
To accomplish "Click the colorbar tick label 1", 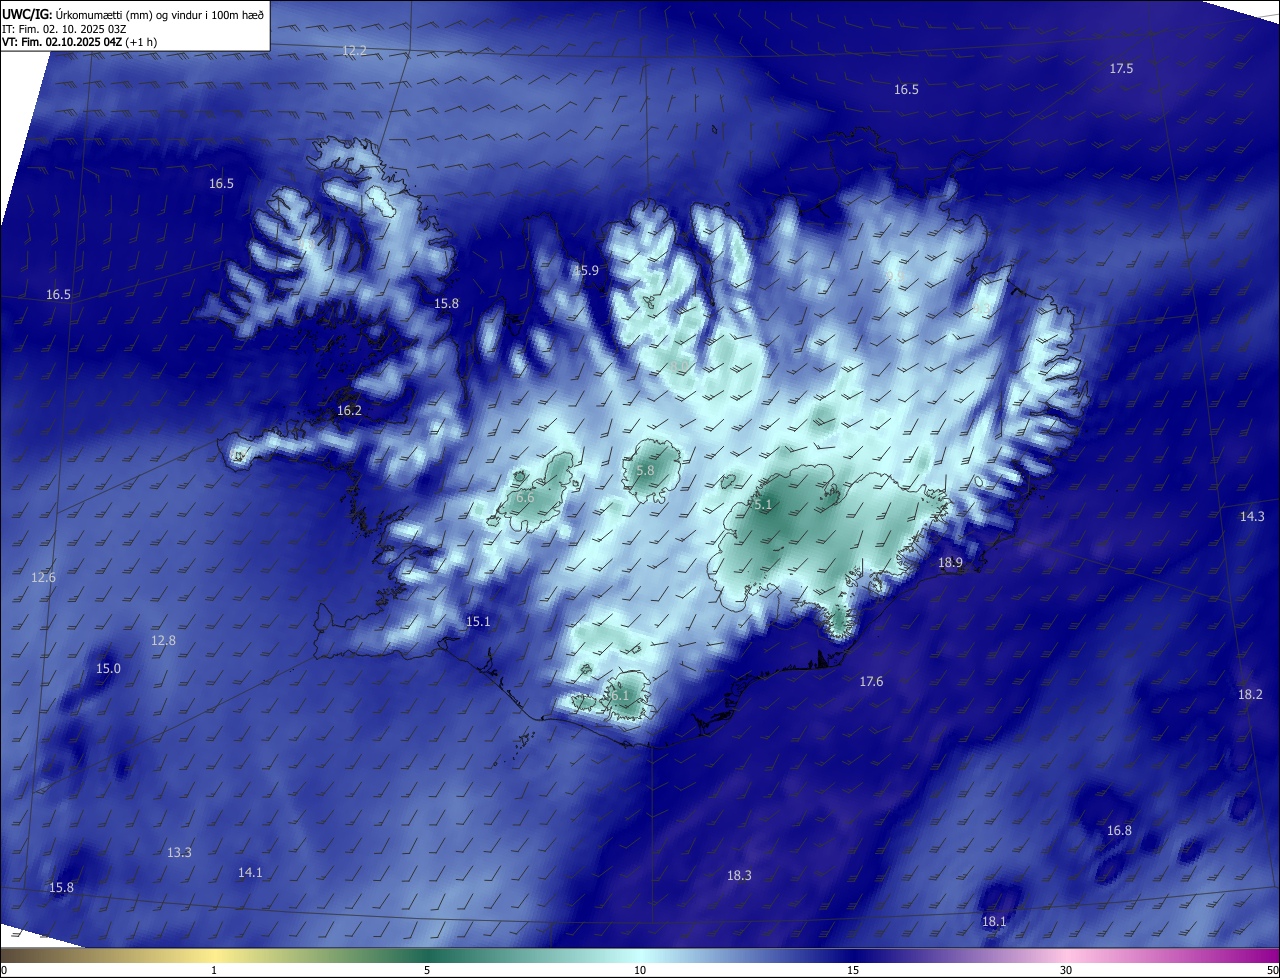I will pos(214,970).
